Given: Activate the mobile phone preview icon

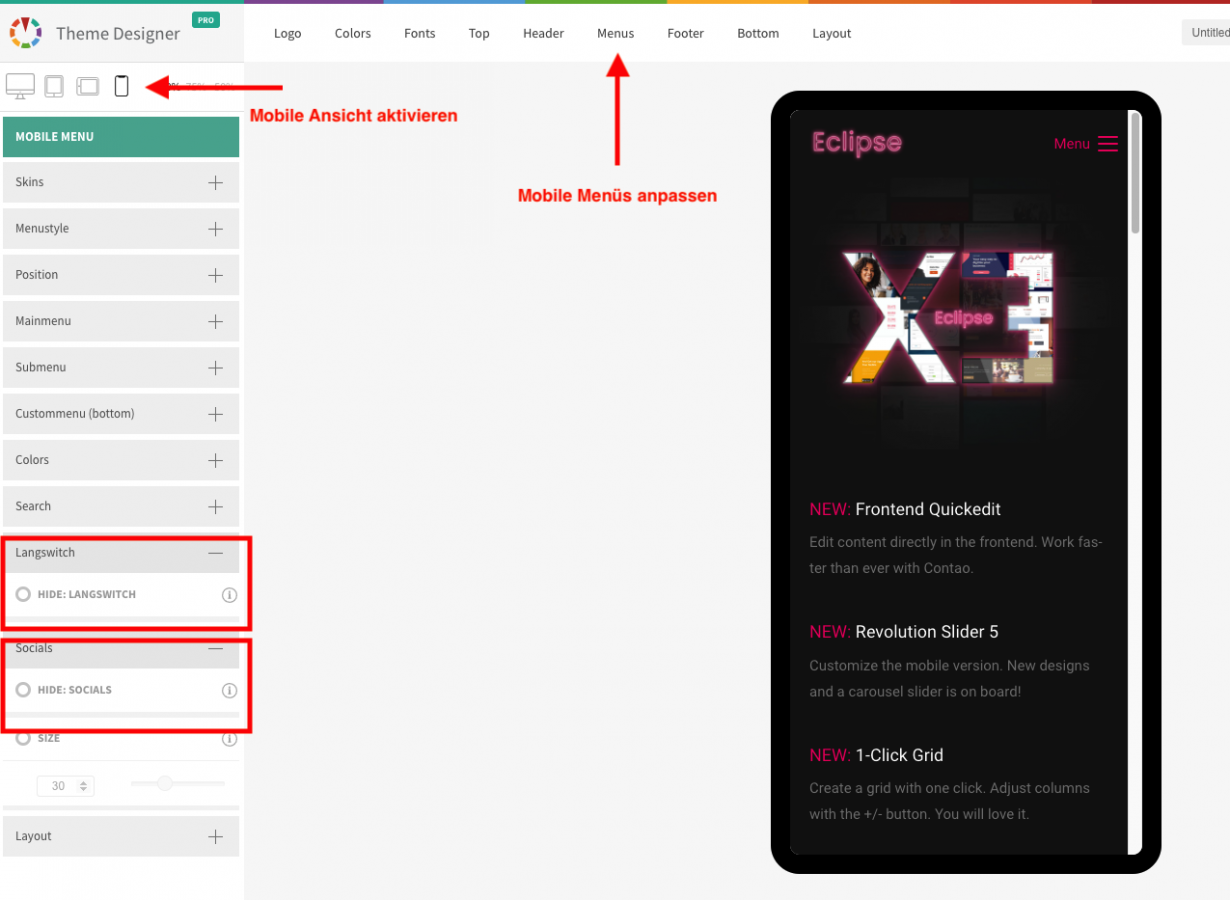Looking at the screenshot, I should tap(121, 86).
